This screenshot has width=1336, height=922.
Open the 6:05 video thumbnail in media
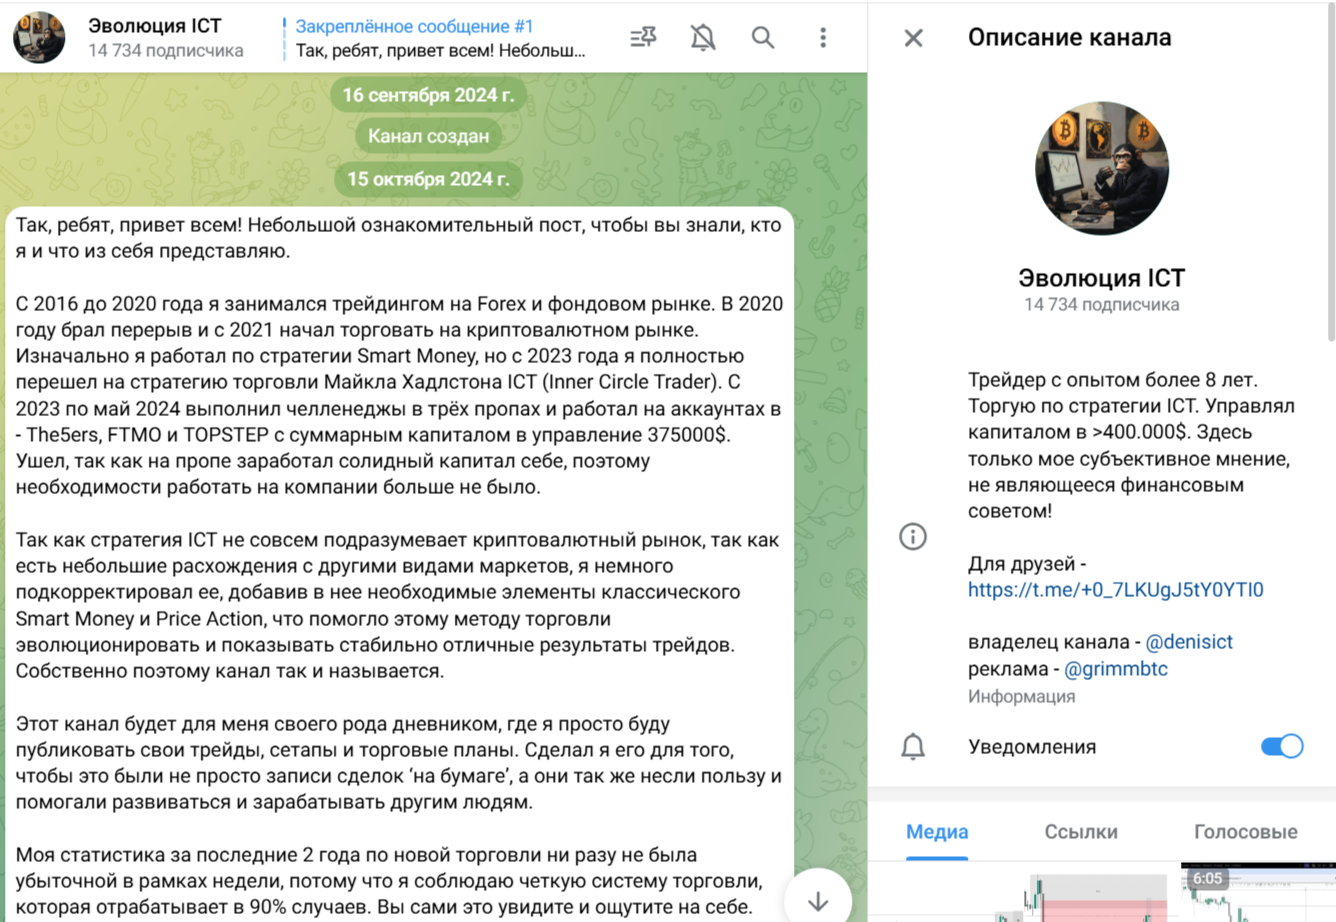[x=1258, y=892]
